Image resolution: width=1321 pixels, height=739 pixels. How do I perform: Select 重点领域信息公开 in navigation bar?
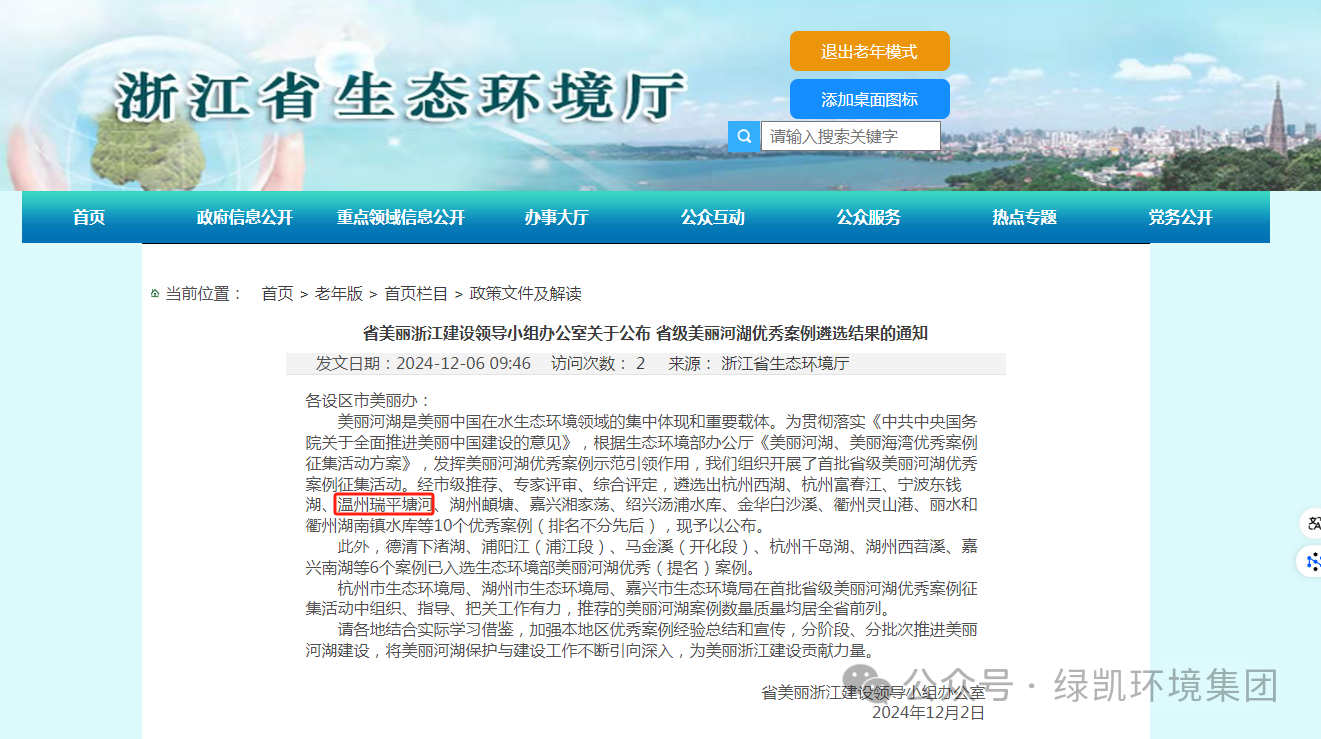401,217
